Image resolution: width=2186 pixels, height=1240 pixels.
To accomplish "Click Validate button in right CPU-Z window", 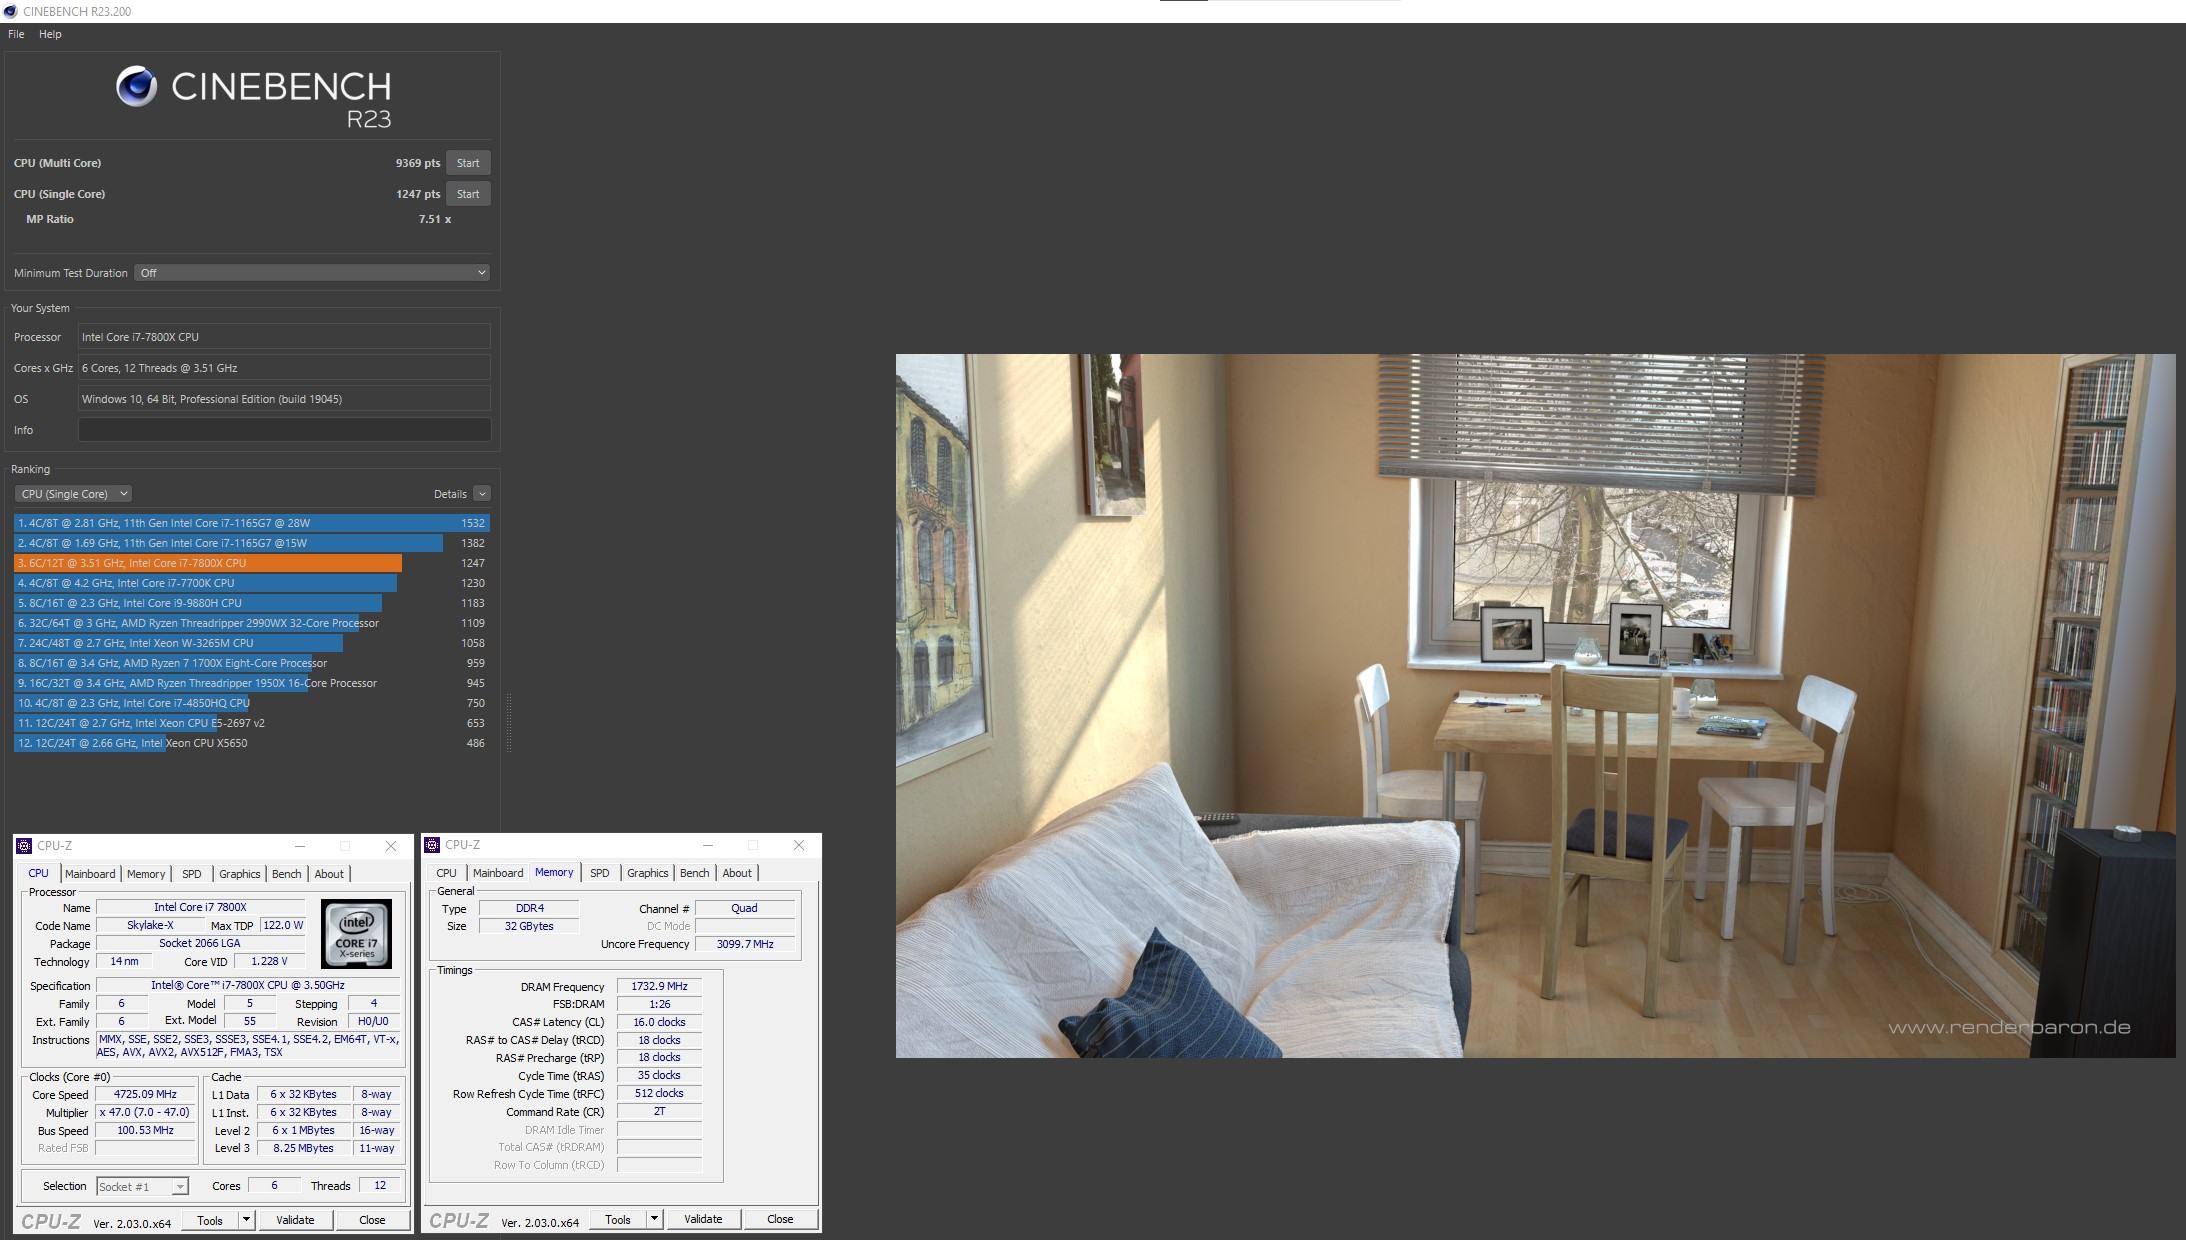I will pos(702,1219).
